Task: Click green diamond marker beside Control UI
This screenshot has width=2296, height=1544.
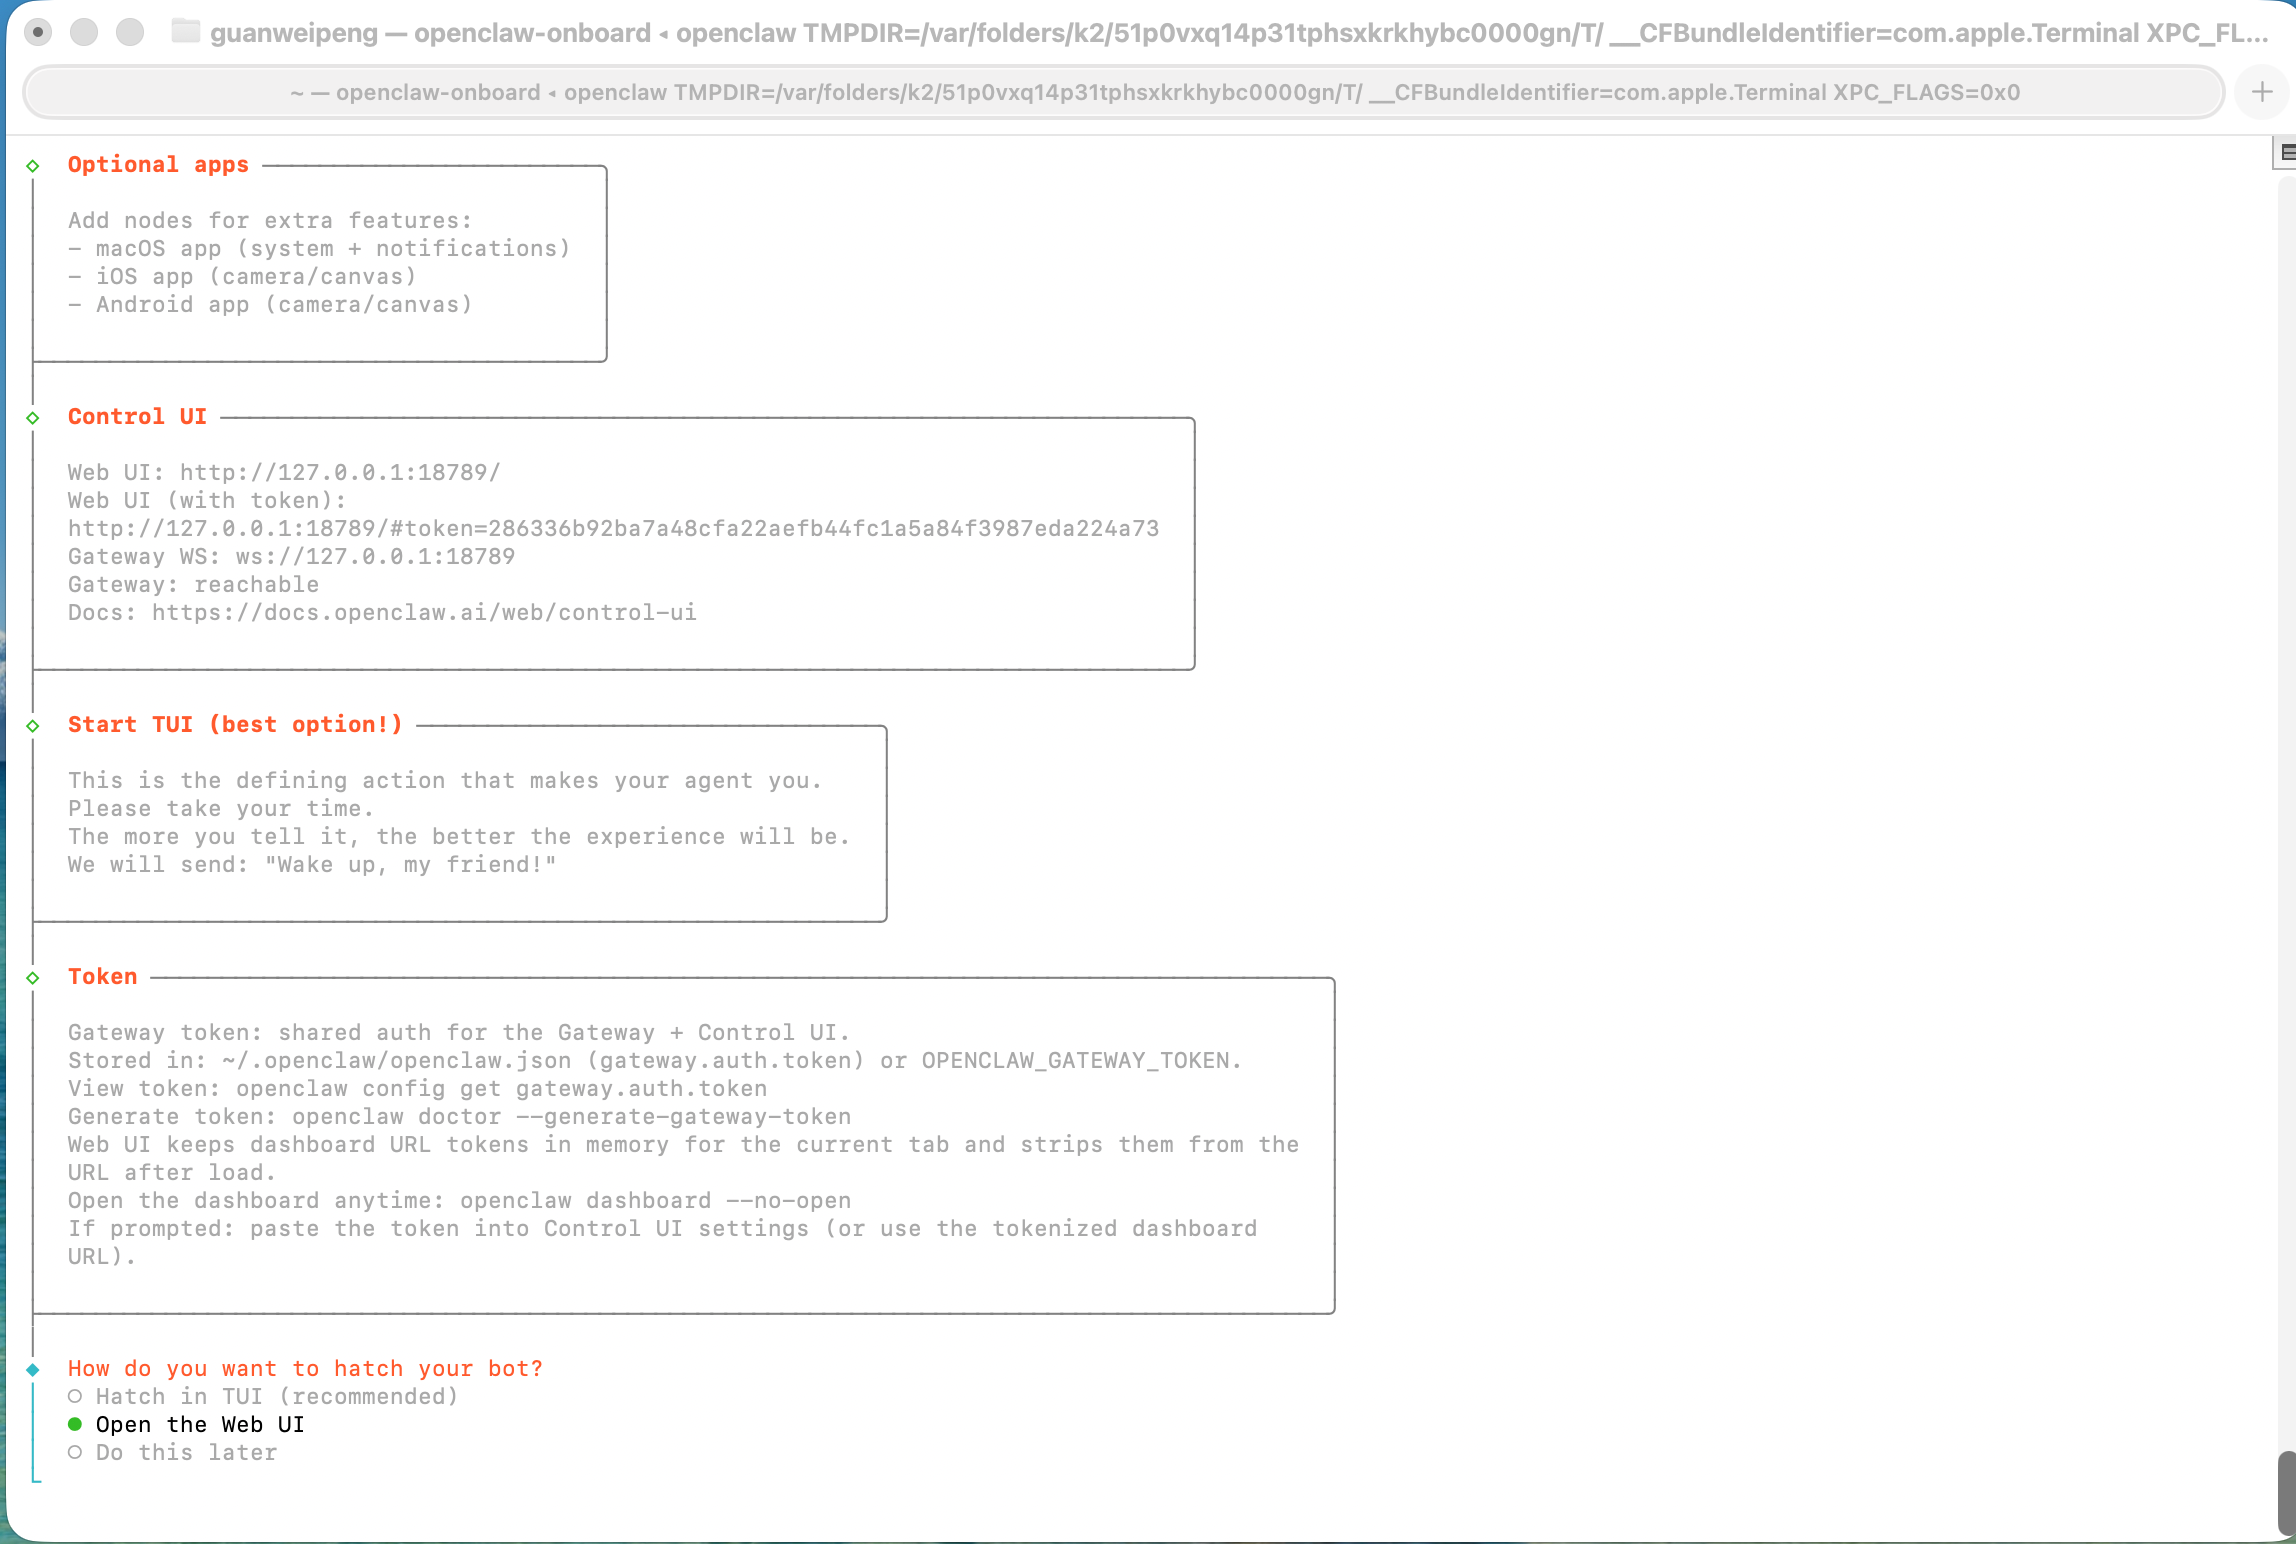Action: click(33, 418)
